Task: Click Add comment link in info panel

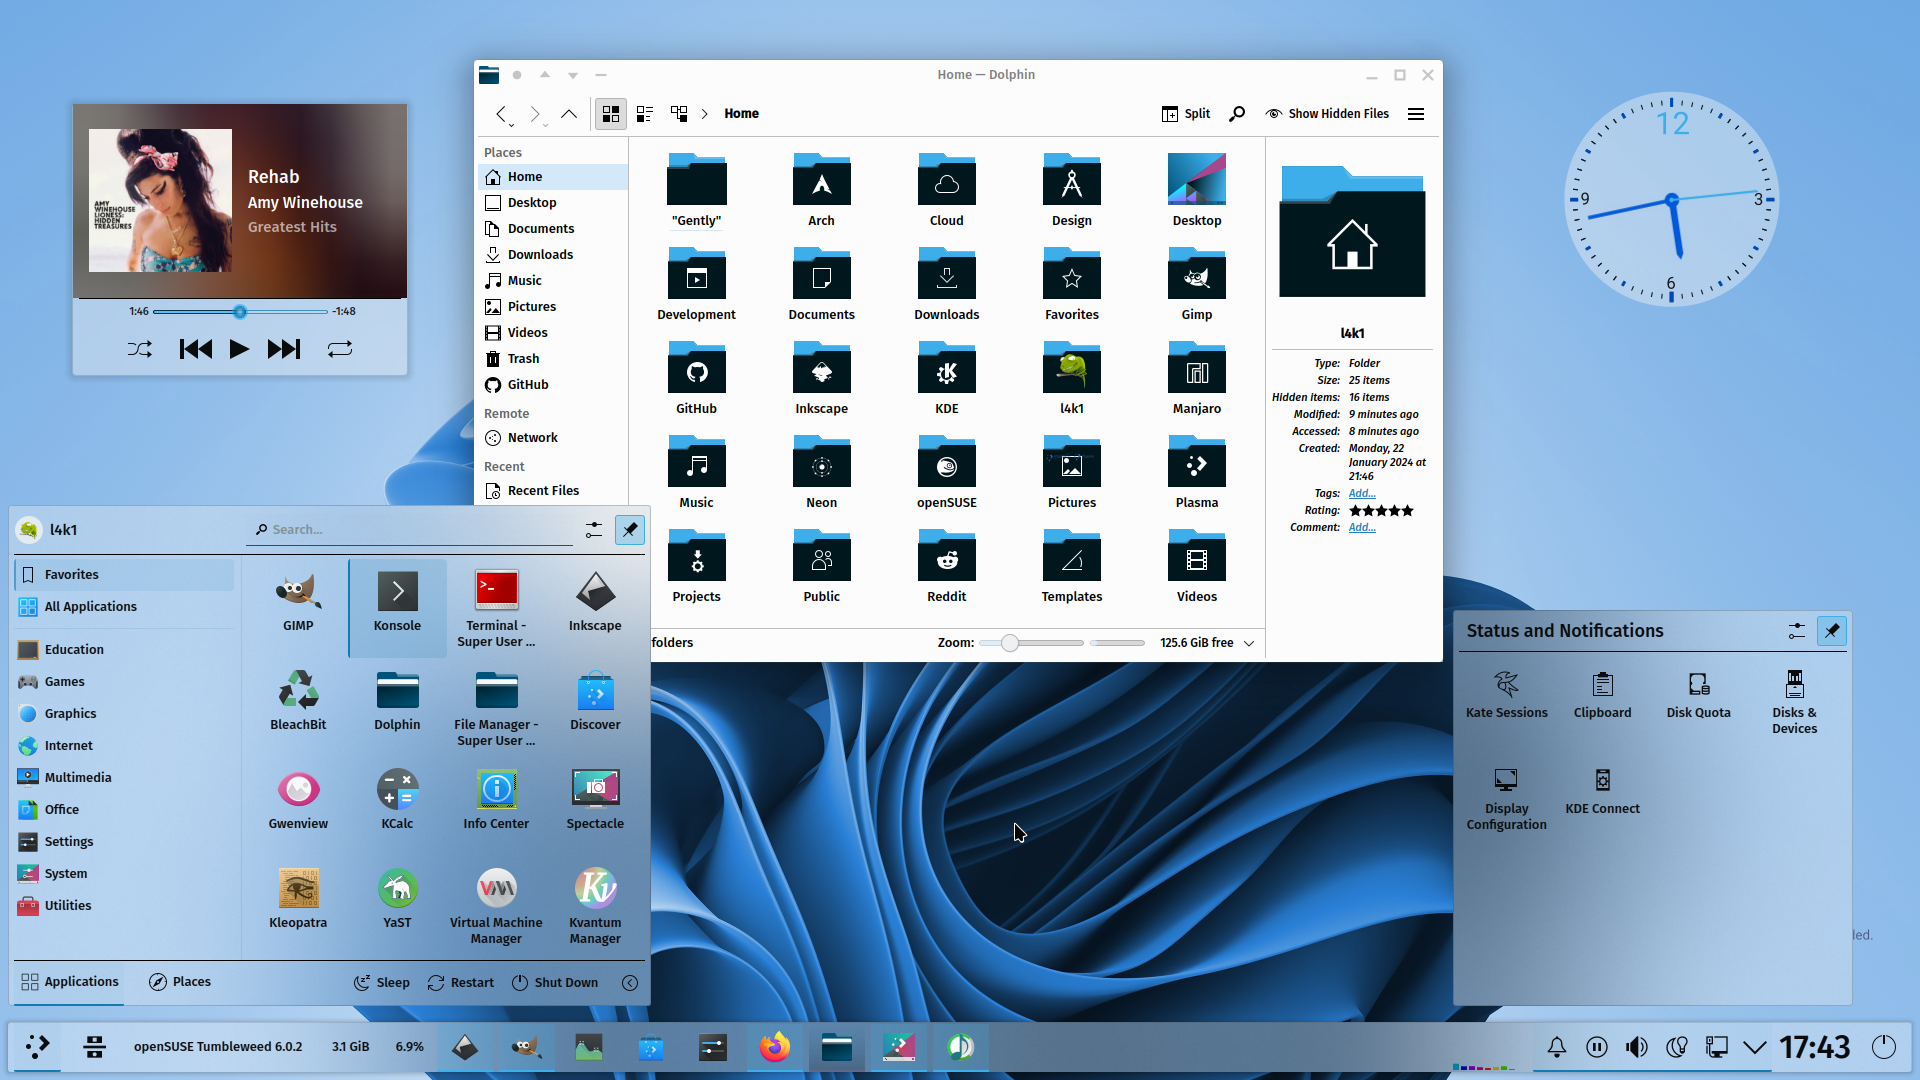Action: tap(1362, 528)
